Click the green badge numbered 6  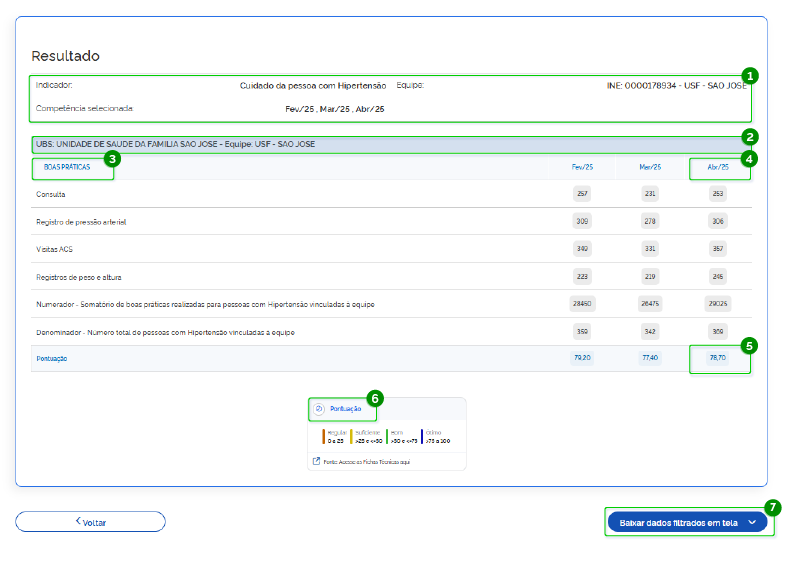(x=376, y=398)
